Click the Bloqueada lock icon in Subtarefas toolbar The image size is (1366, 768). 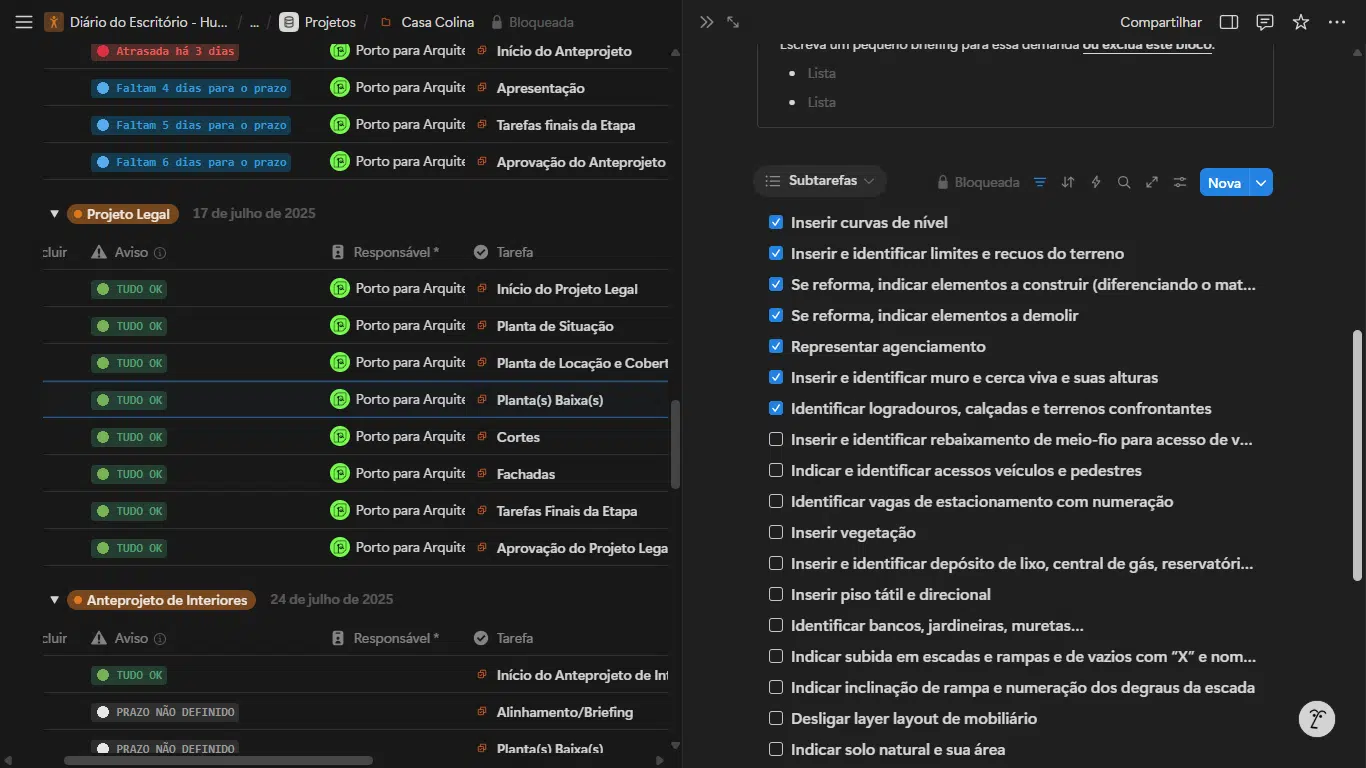[x=942, y=182]
